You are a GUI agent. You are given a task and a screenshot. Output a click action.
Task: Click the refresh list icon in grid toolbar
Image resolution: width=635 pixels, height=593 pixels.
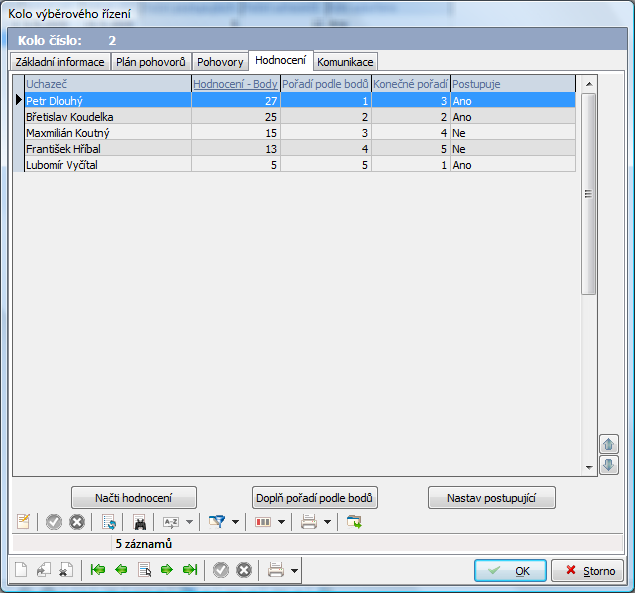[x=110, y=522]
